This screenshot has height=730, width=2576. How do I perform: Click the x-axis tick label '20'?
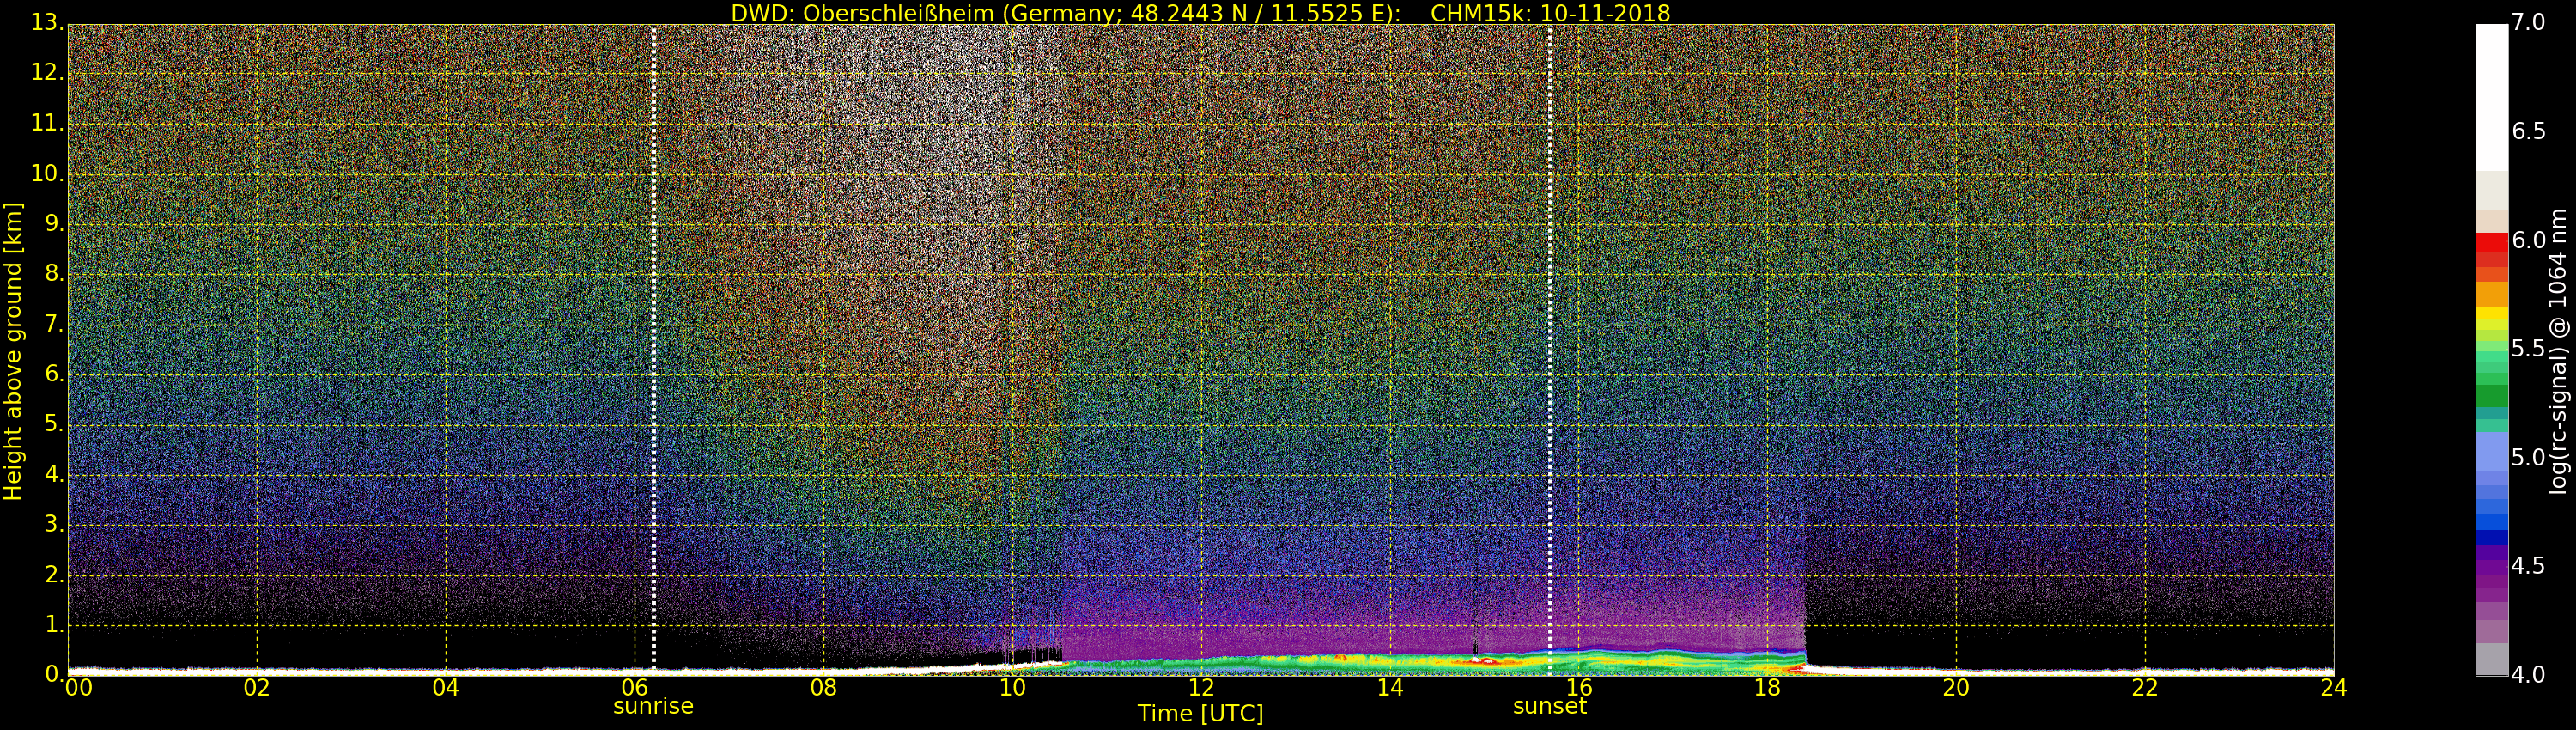pyautogui.click(x=1956, y=687)
